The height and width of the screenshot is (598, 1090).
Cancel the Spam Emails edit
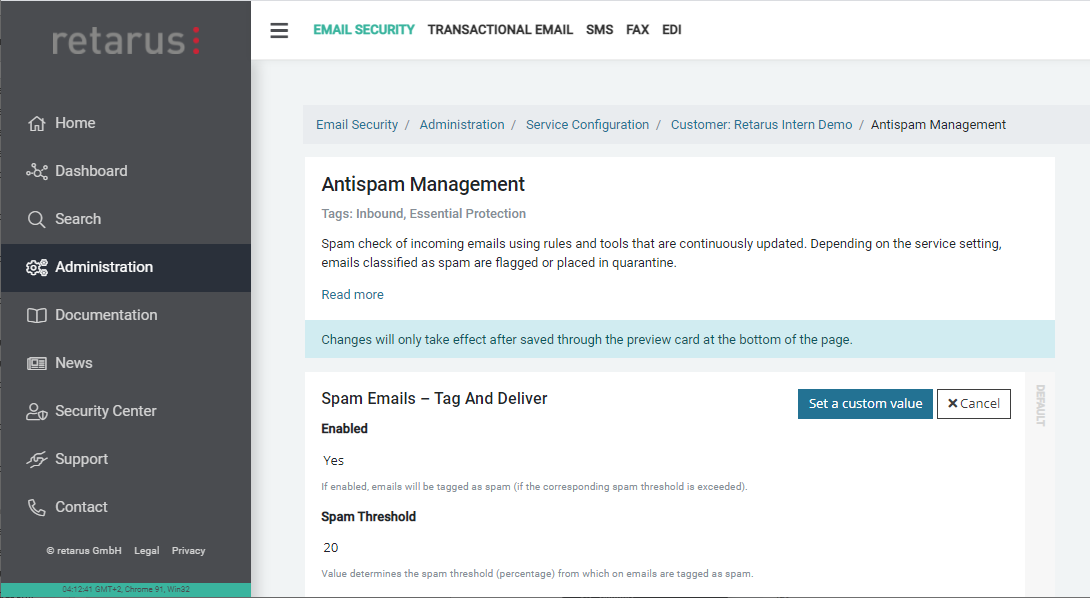(x=973, y=404)
